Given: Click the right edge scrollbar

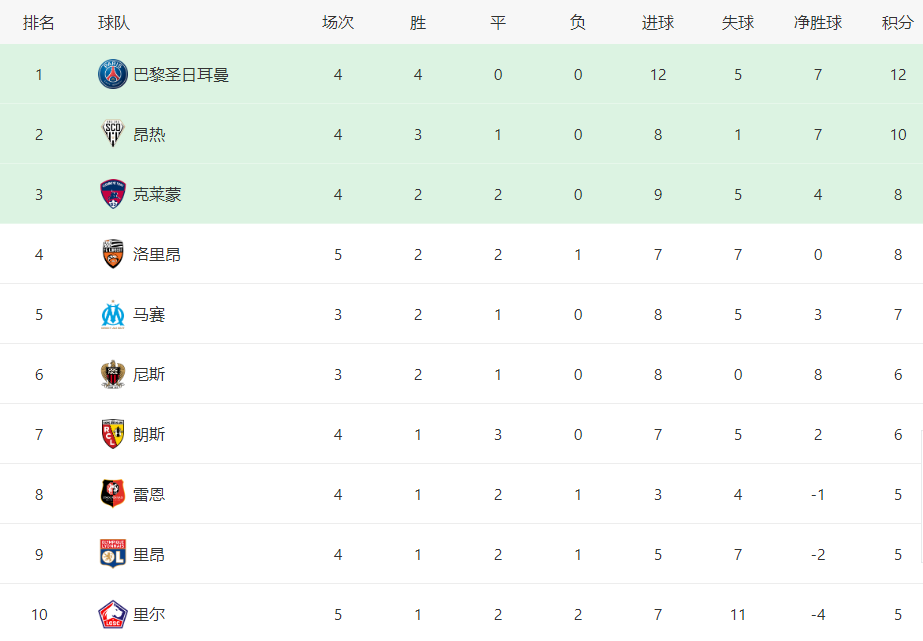Looking at the screenshot, I should (x=921, y=496).
